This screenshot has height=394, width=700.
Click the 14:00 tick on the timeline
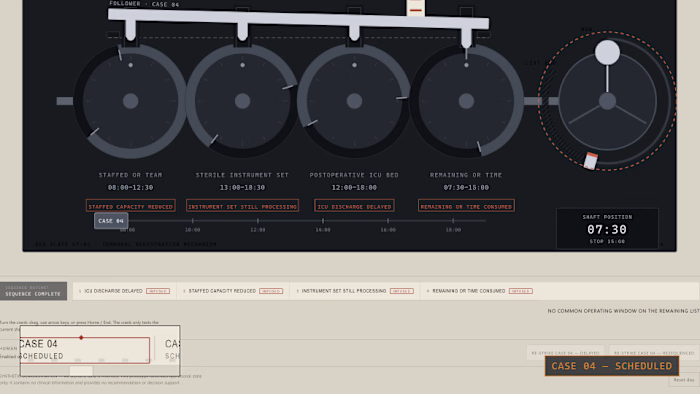point(323,221)
